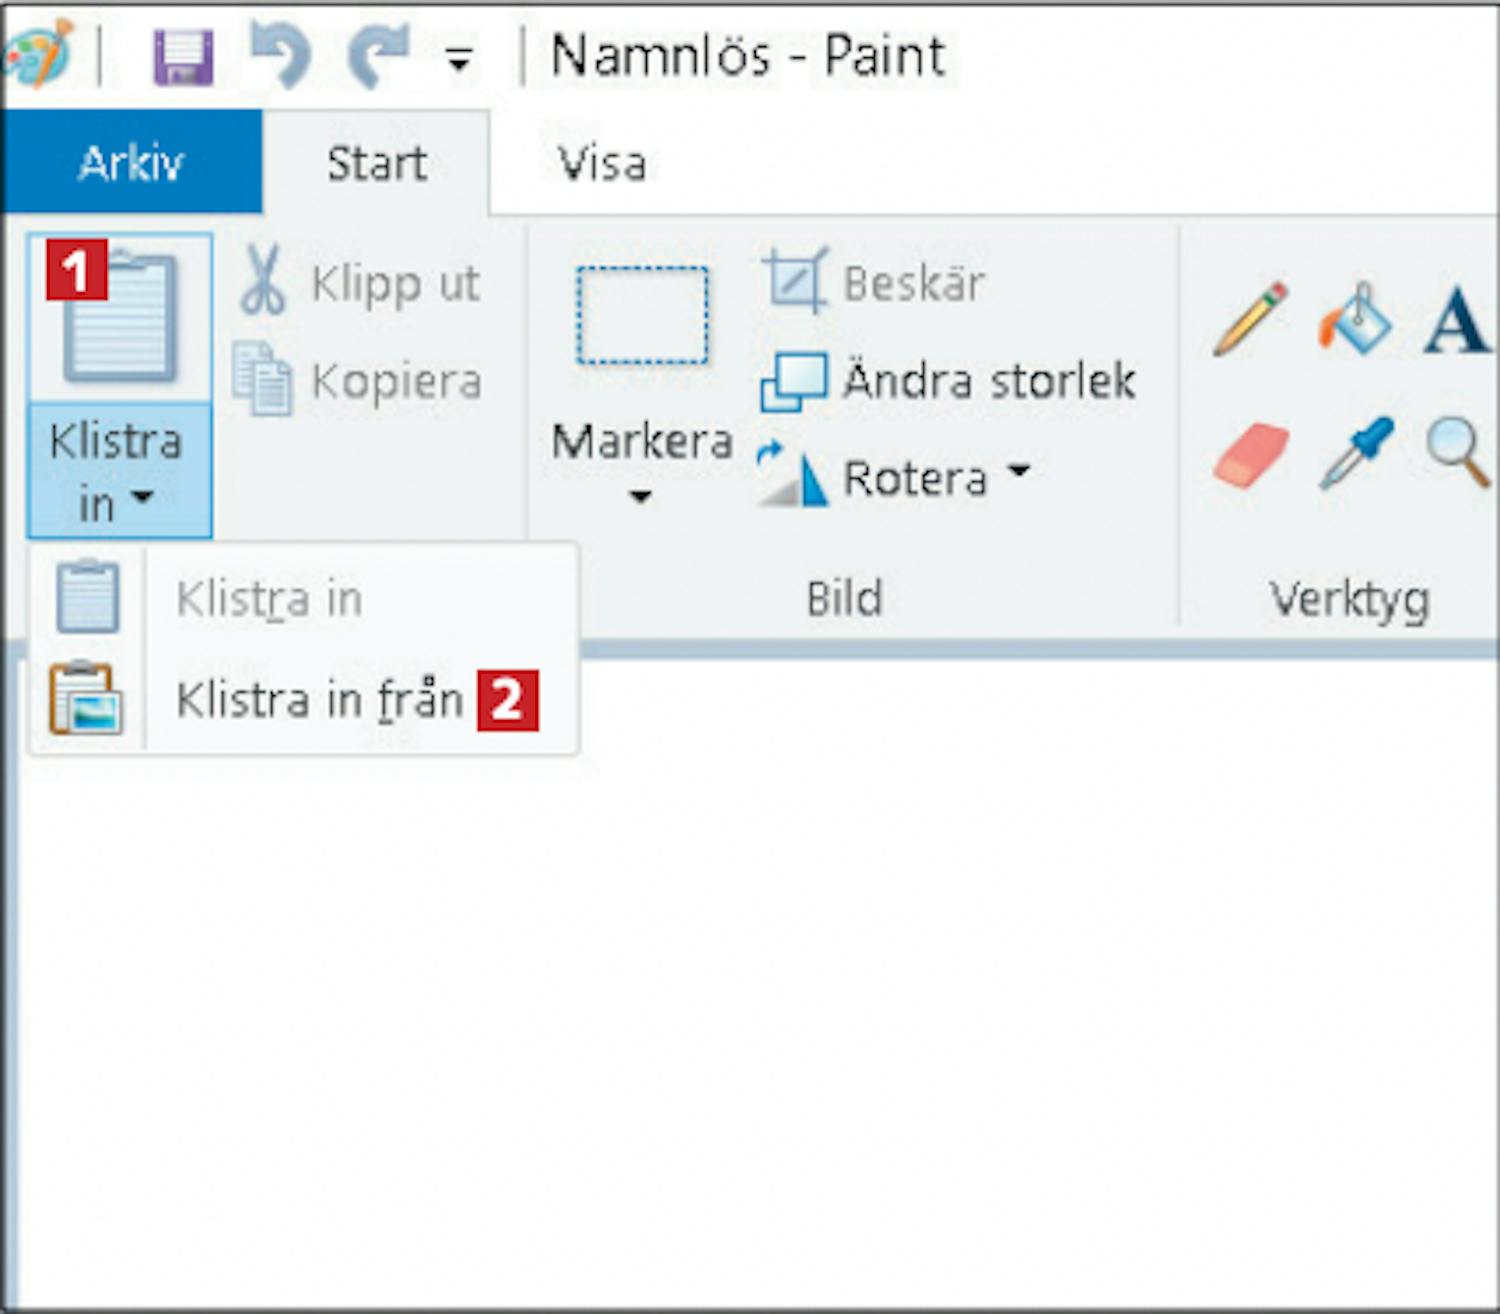This screenshot has height=1314, width=1500.
Task: Click the Beskär crop button
Action: pos(874,282)
